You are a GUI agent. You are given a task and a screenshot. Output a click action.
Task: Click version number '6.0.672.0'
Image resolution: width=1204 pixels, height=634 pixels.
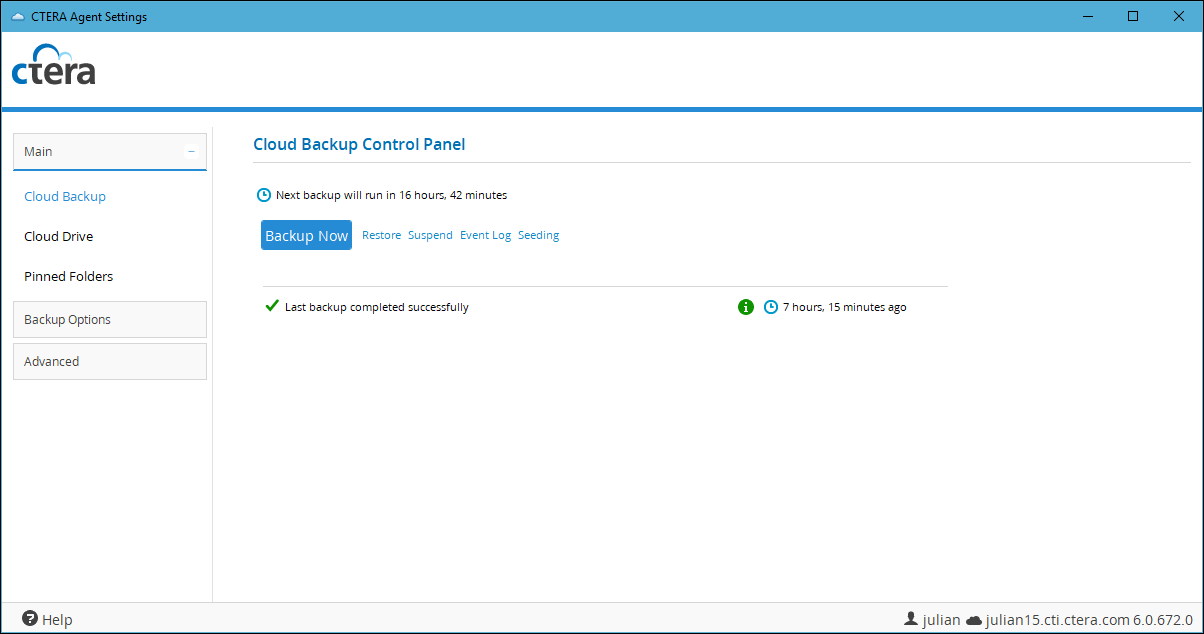[x=1163, y=620]
